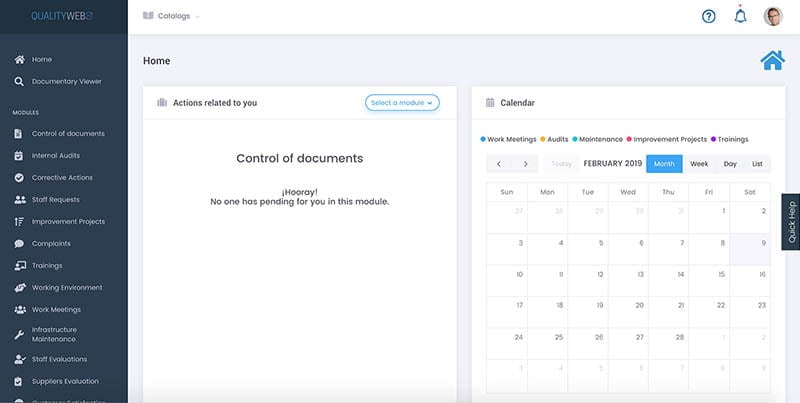Select February 14 in the calendar

668,281
